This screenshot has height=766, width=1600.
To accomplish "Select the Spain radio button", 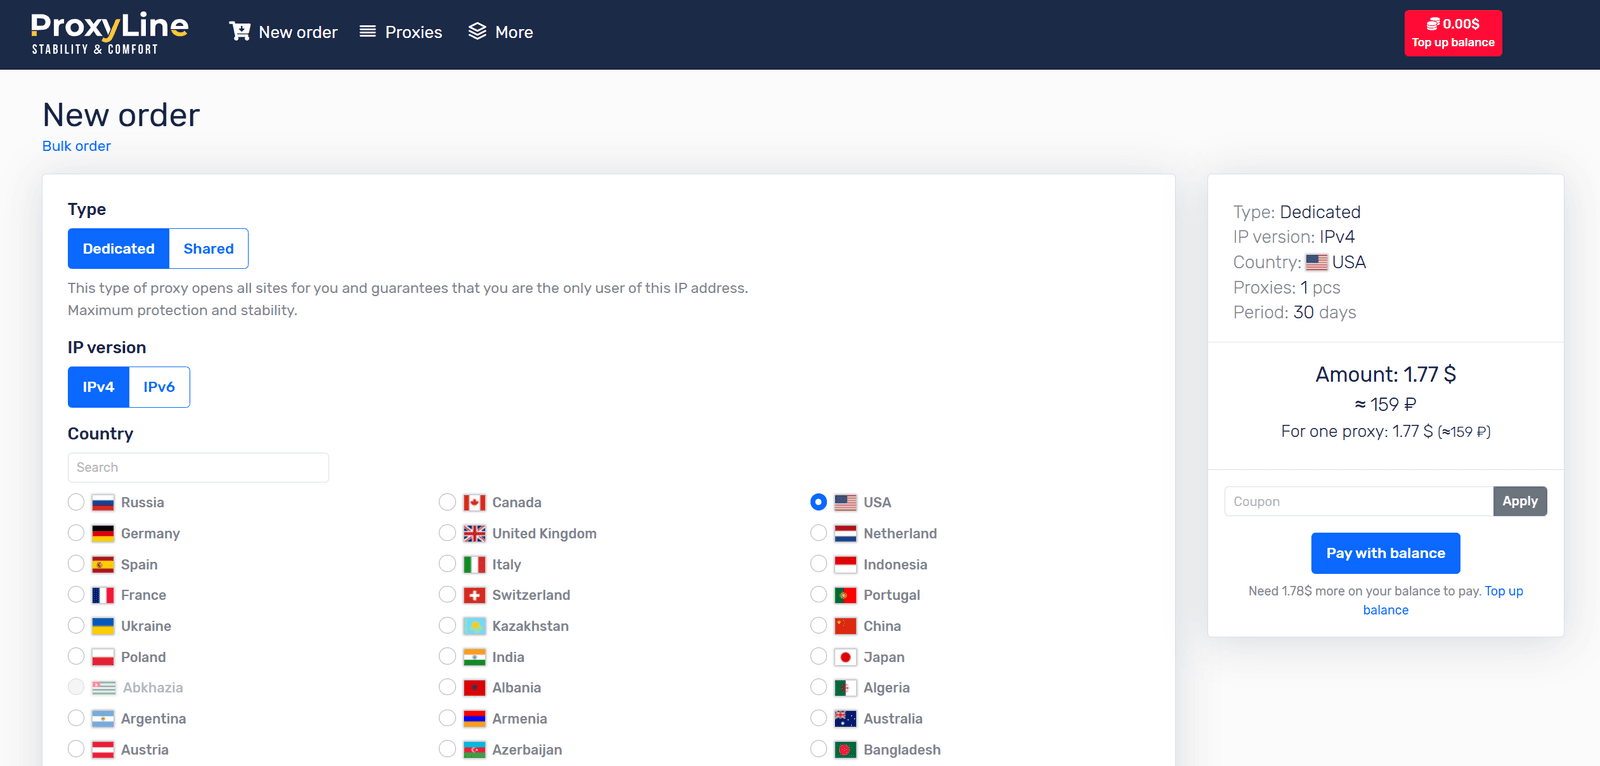I will [x=76, y=564].
